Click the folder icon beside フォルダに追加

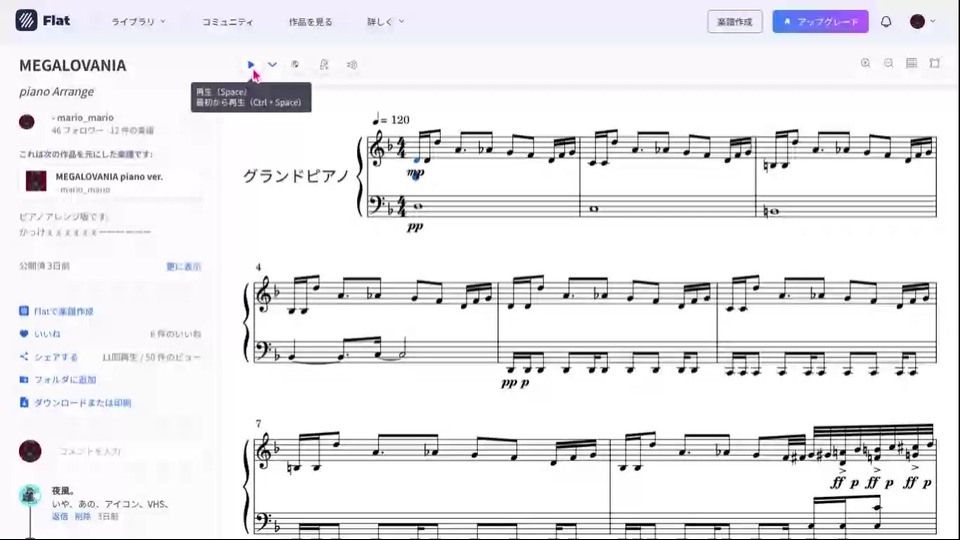[x=24, y=380]
